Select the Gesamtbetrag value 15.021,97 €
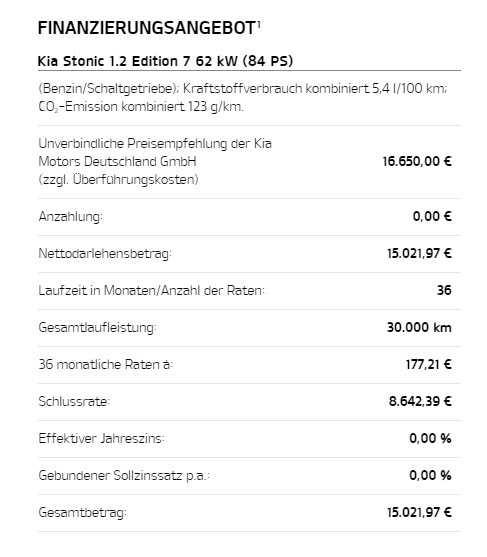Image resolution: width=487 pixels, height=557 pixels. pos(419,512)
